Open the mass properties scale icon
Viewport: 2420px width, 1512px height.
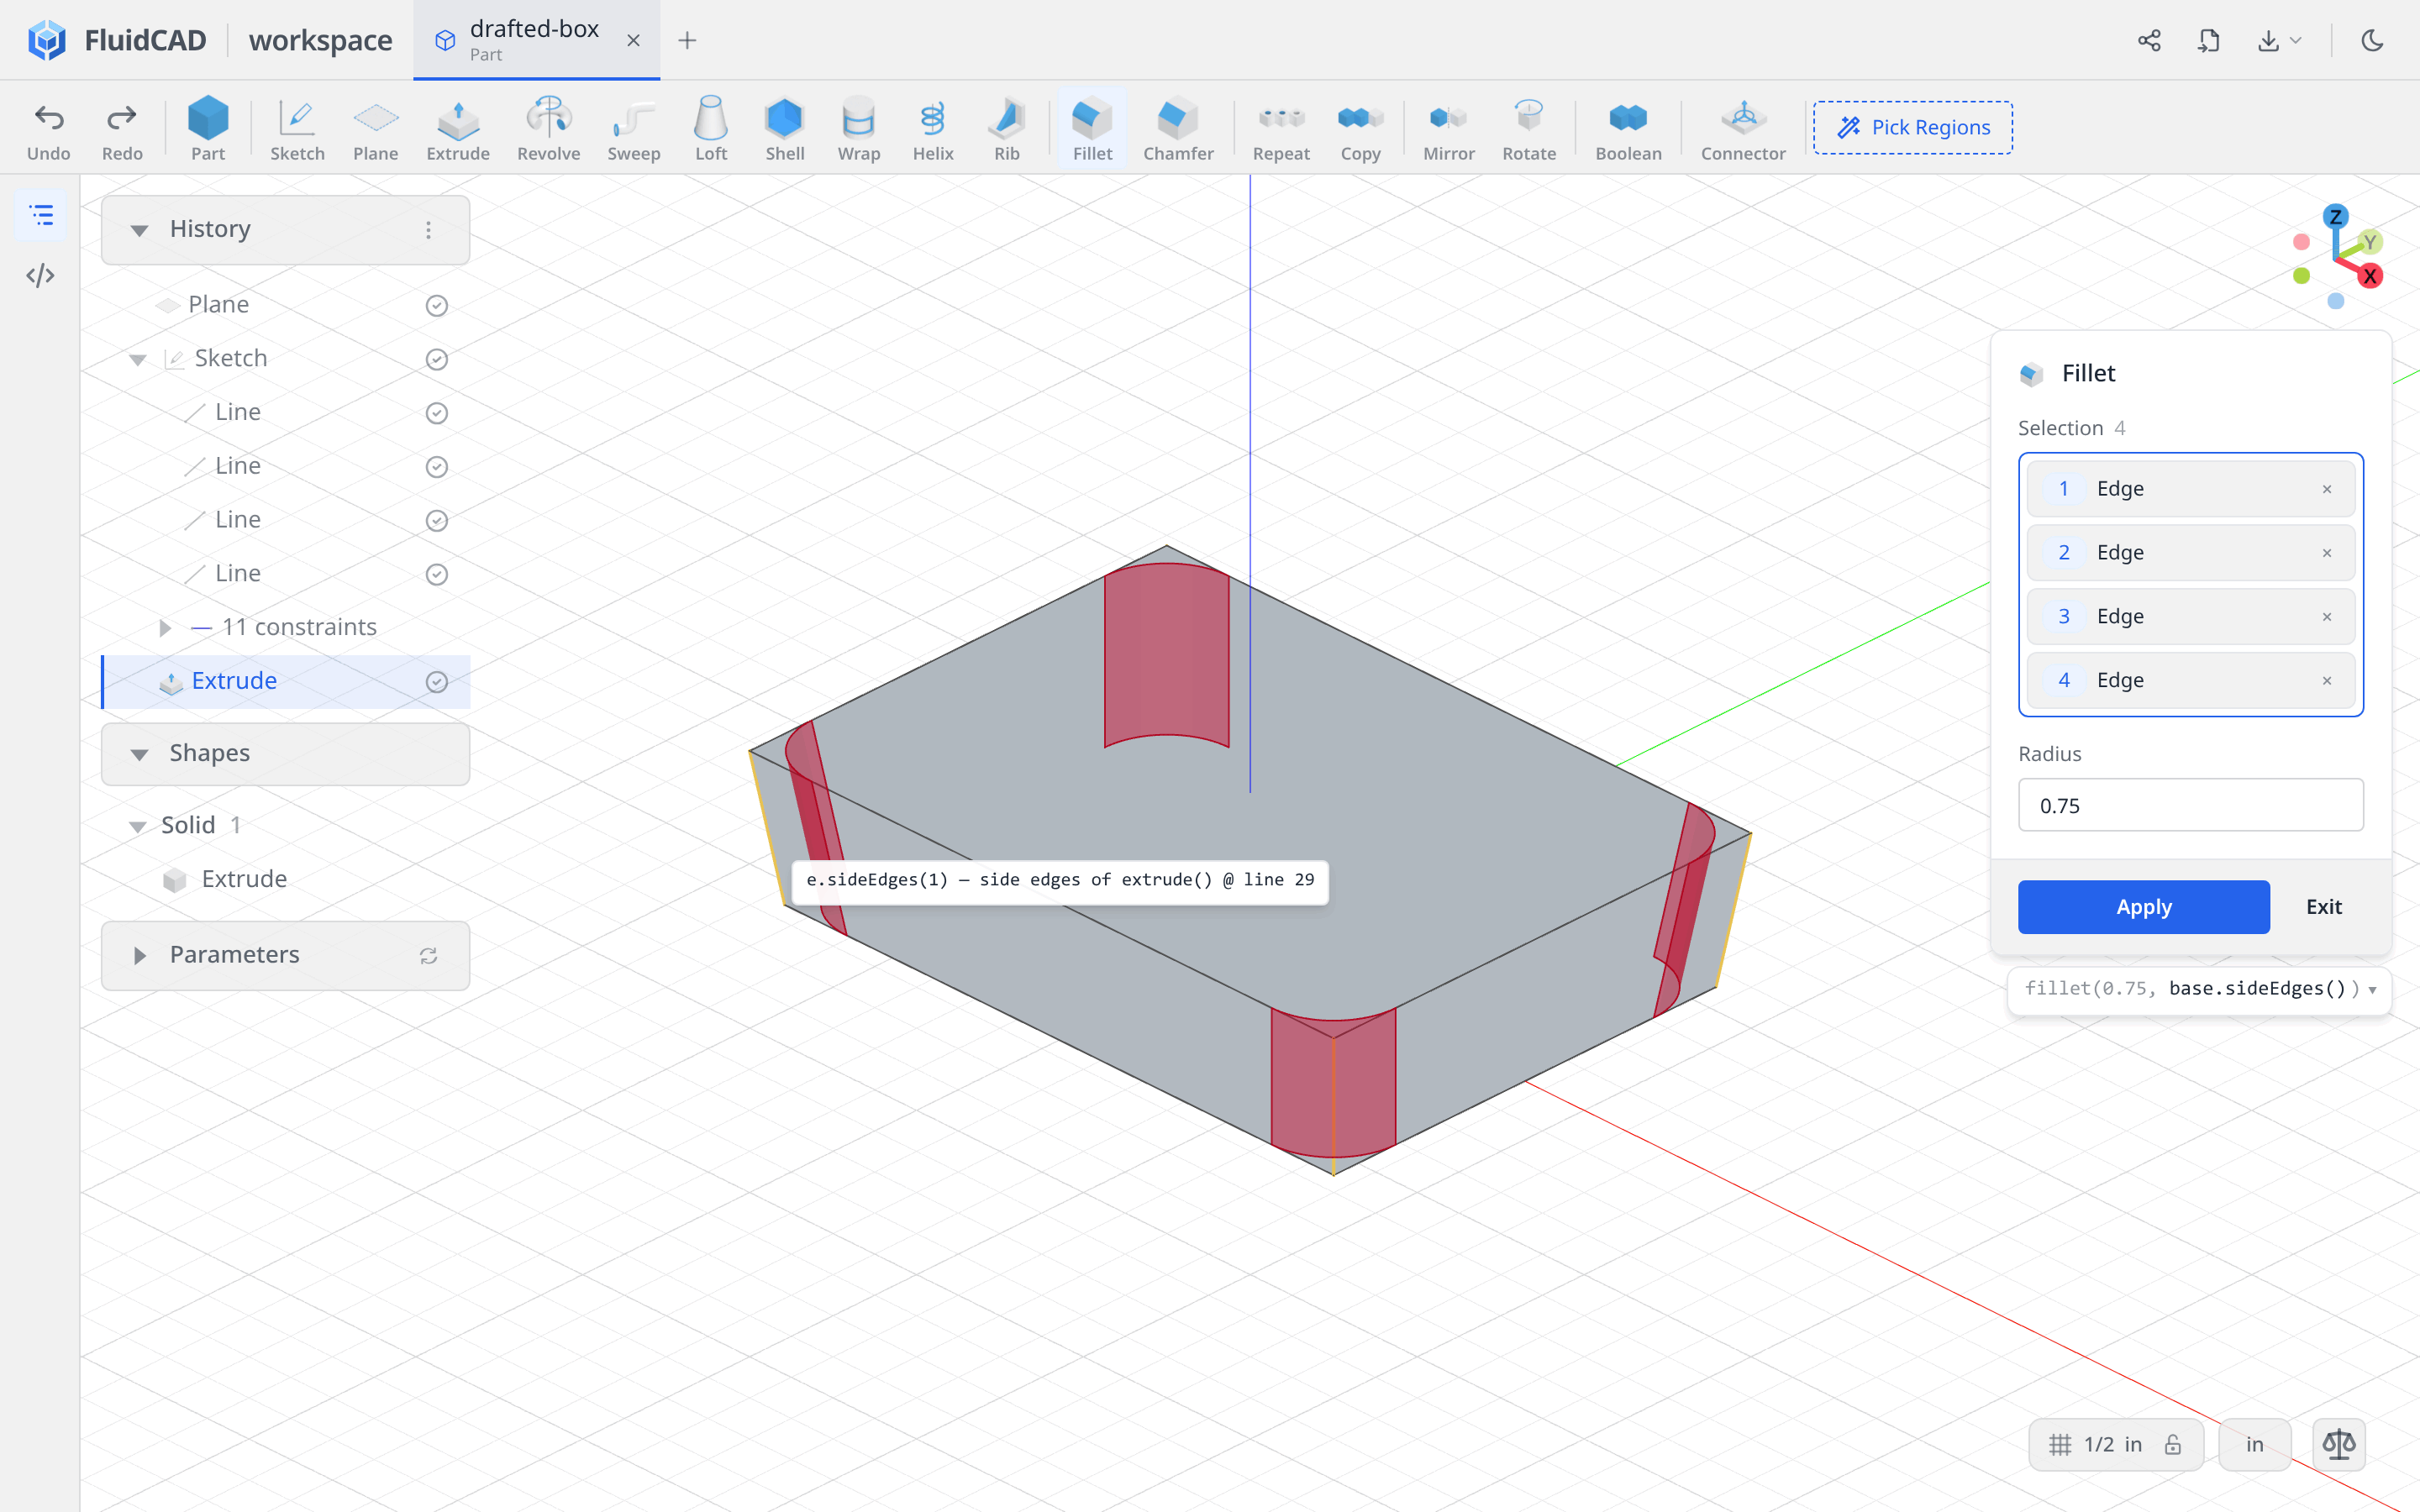(x=2339, y=1444)
